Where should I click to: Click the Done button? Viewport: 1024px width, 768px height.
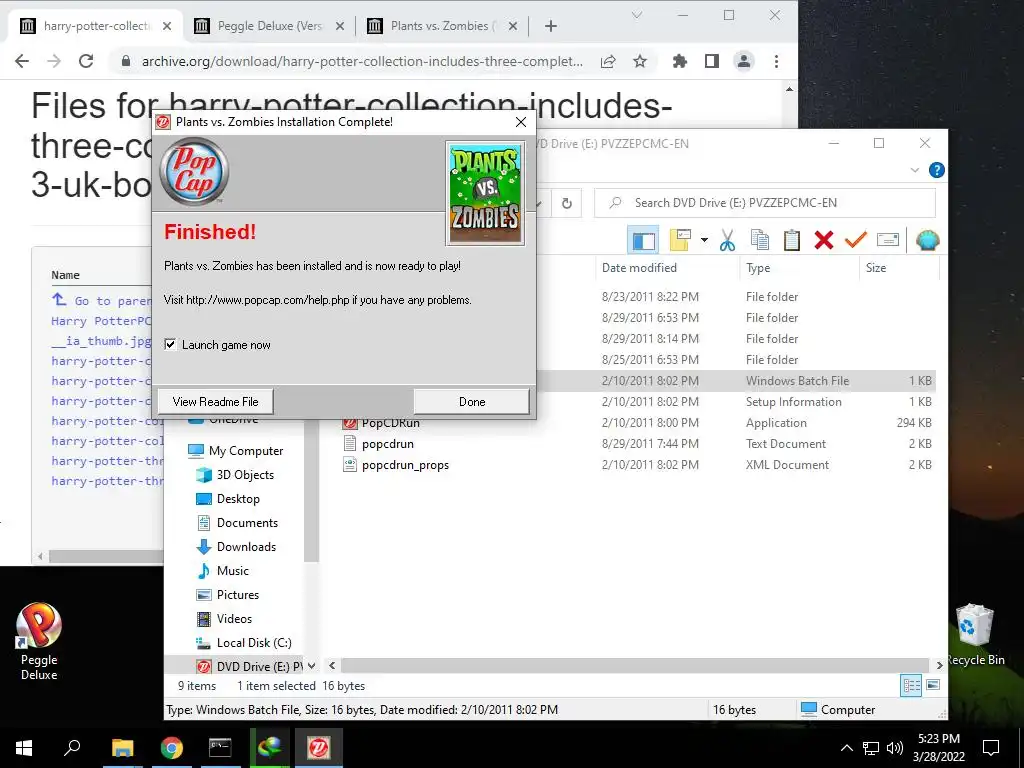point(472,402)
